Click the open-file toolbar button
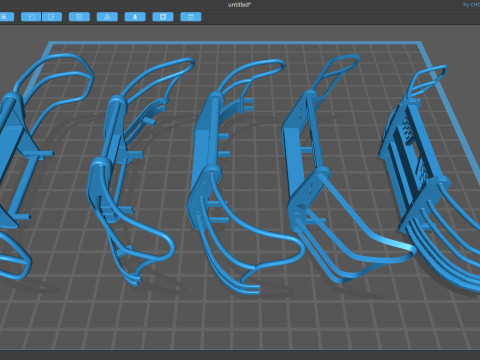The image size is (480, 360). pyautogui.click(x=31, y=17)
